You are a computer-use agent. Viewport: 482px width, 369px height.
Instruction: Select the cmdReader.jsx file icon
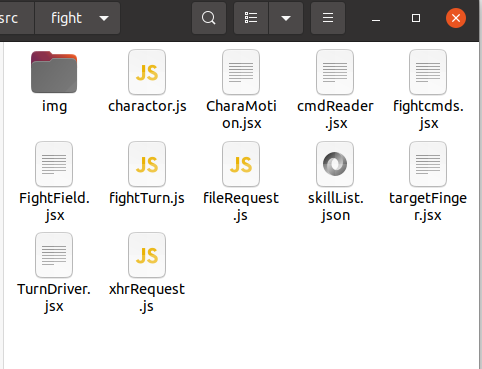coord(335,72)
